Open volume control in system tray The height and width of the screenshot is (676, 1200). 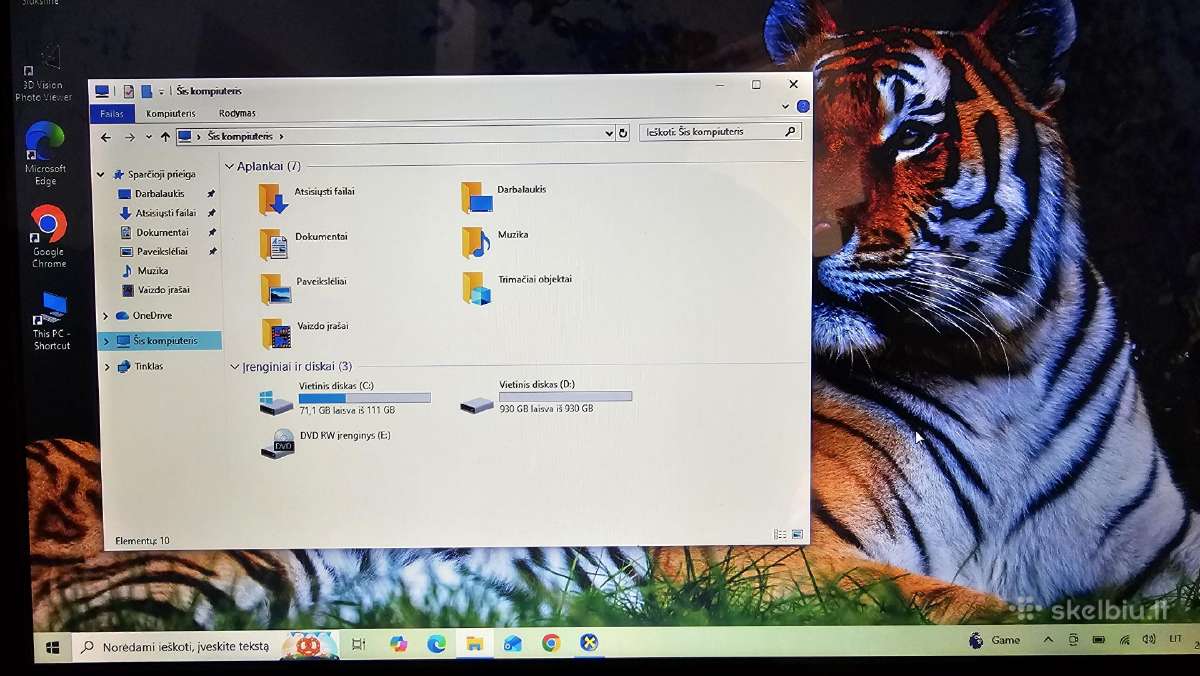coord(1148,639)
